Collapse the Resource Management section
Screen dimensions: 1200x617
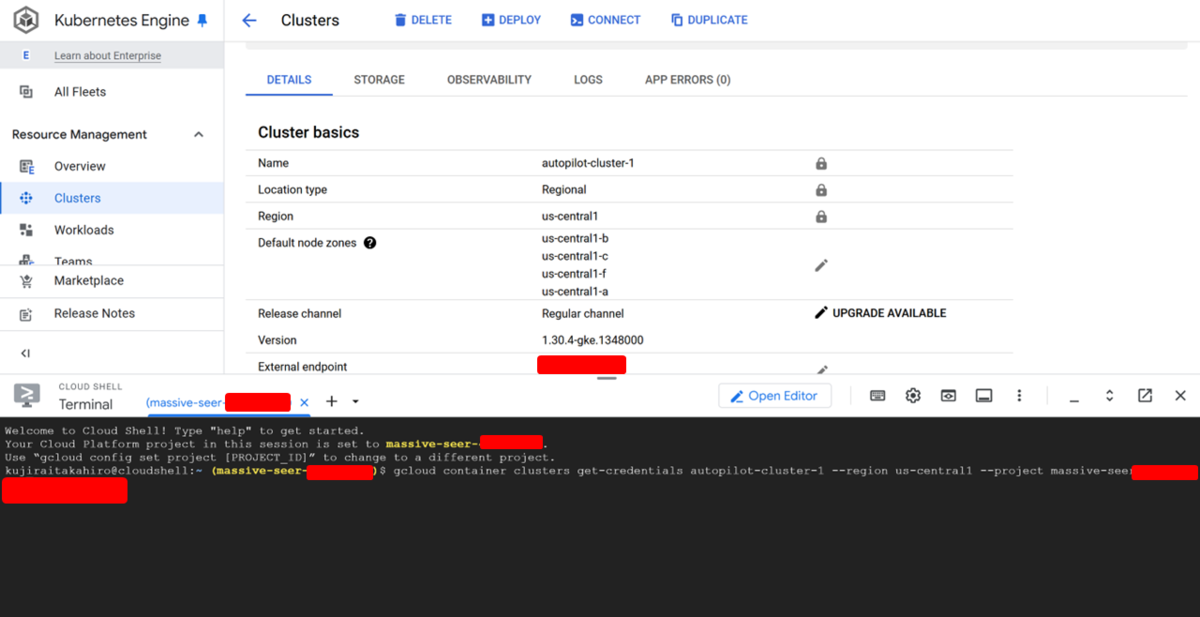tap(198, 135)
